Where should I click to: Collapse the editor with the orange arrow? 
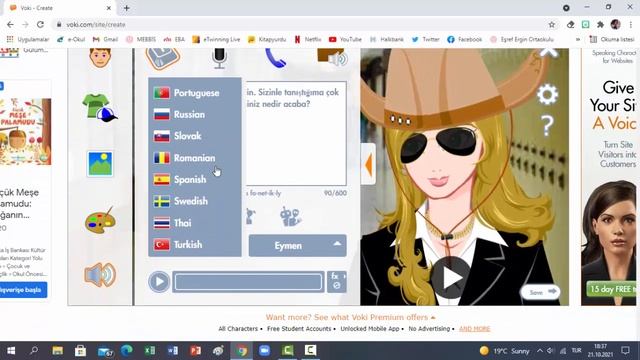tap(368, 164)
